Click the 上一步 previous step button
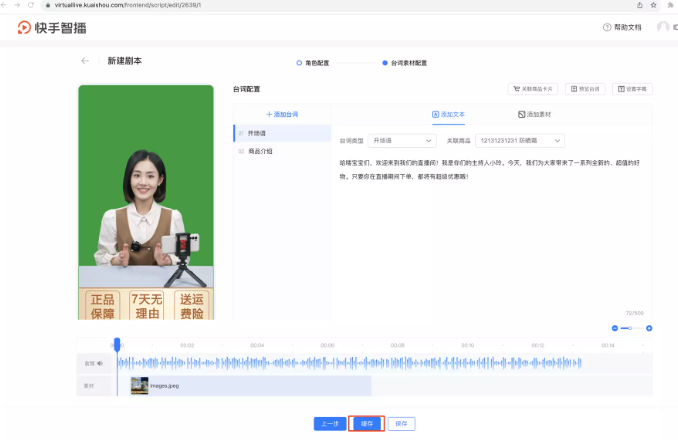The width and height of the screenshot is (678, 442). pyautogui.click(x=330, y=424)
